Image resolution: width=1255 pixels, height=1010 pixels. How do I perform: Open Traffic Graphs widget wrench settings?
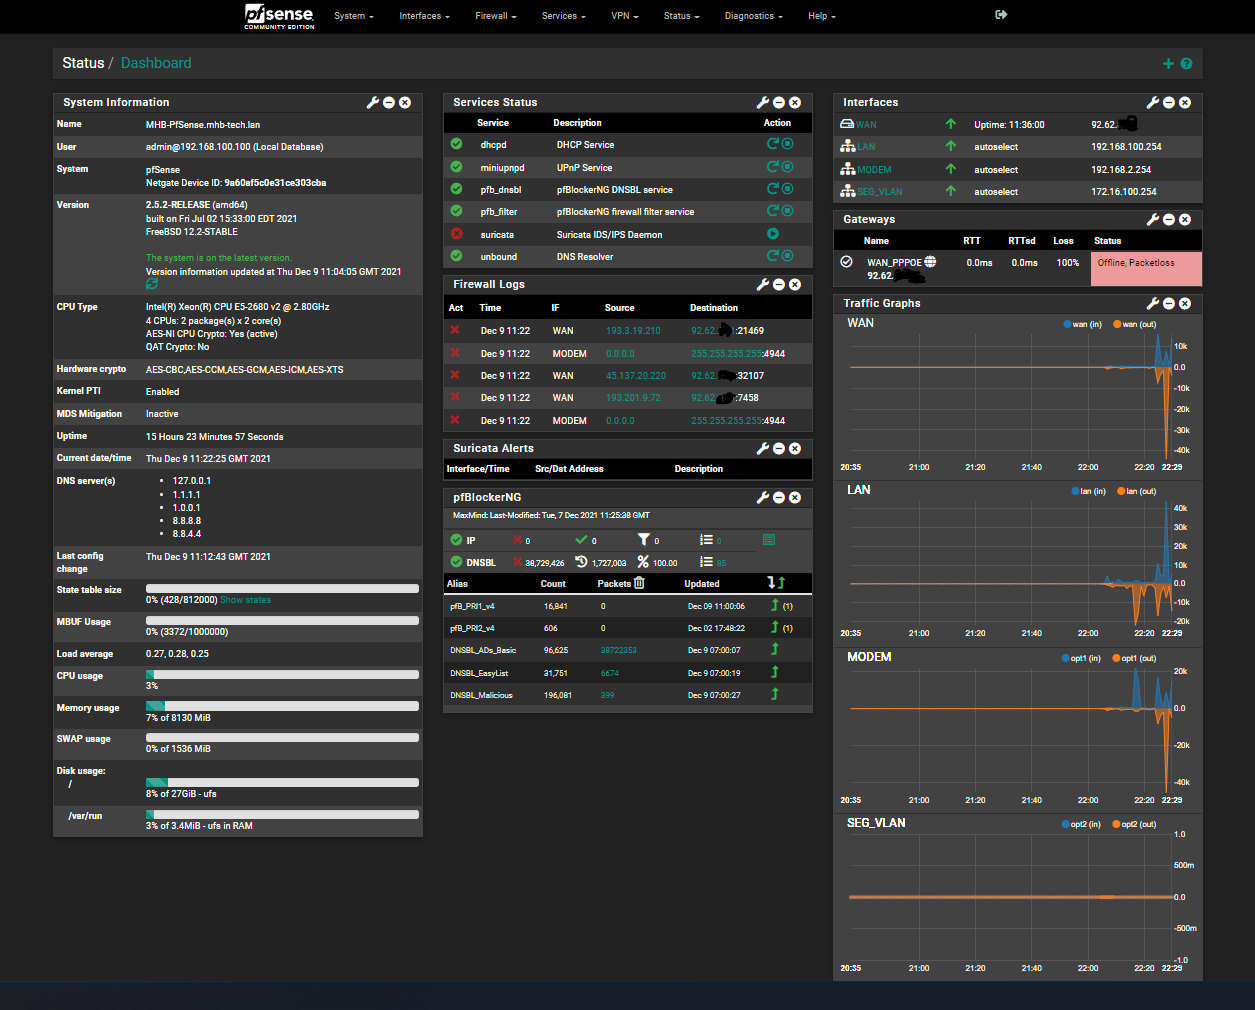click(x=1153, y=303)
